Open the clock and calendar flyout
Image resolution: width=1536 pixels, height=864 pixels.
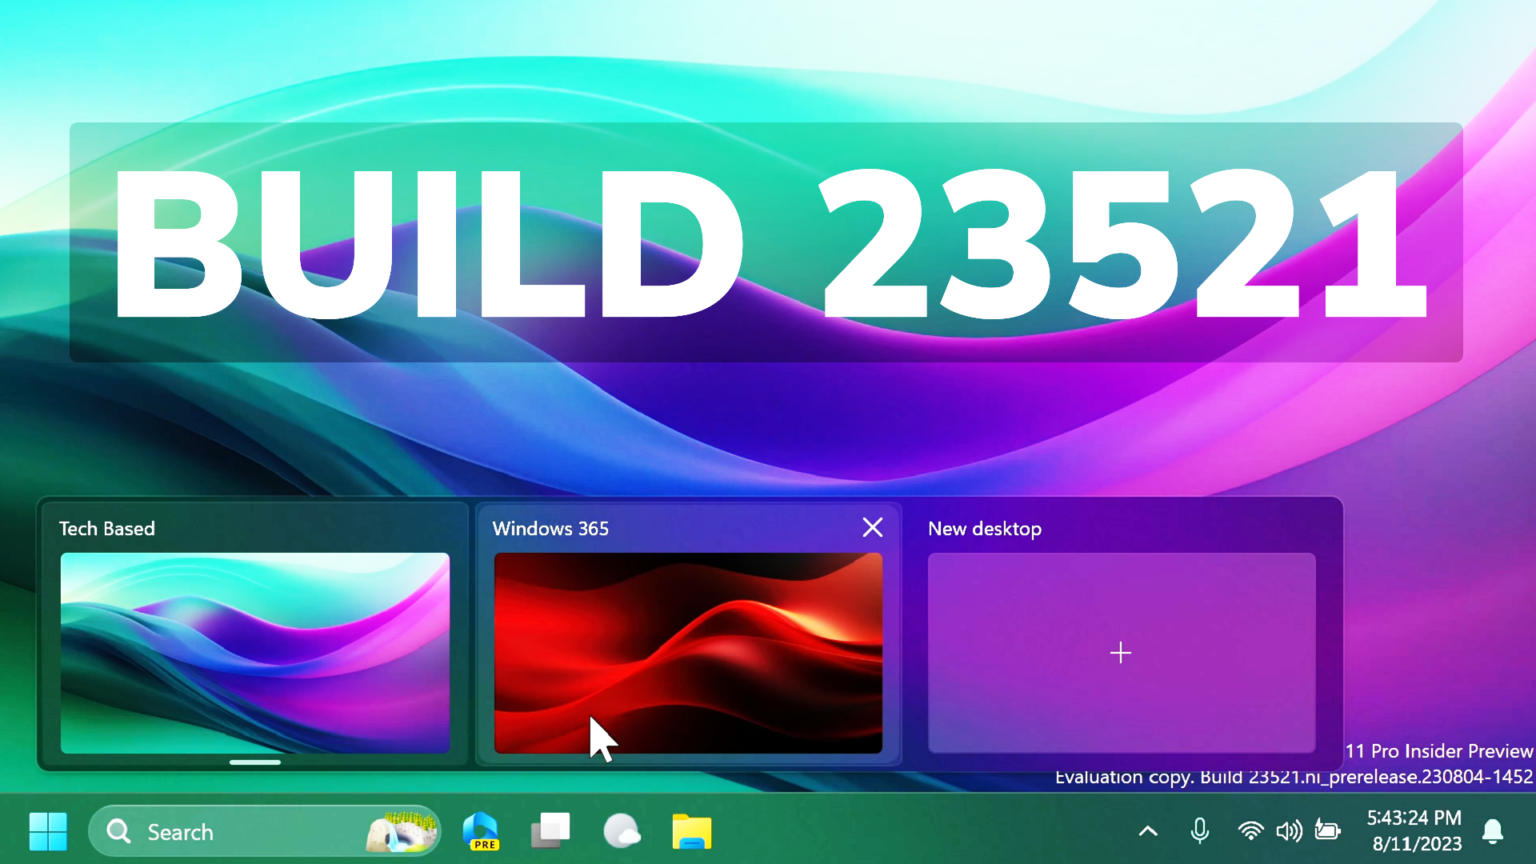click(1416, 830)
